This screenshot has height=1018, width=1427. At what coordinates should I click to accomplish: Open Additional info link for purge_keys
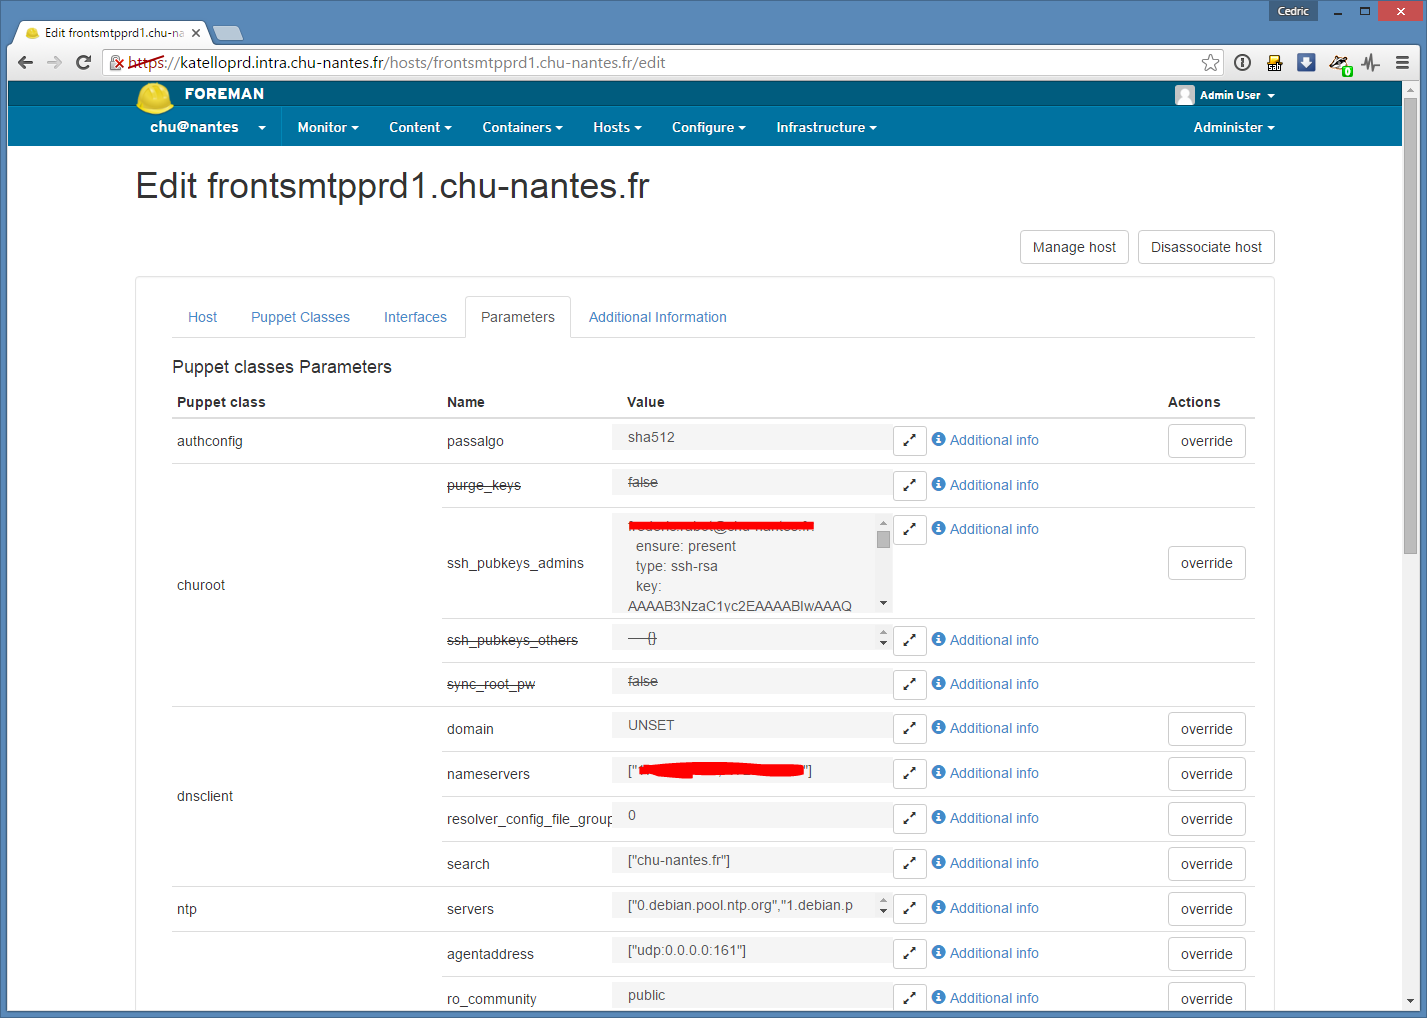click(993, 485)
